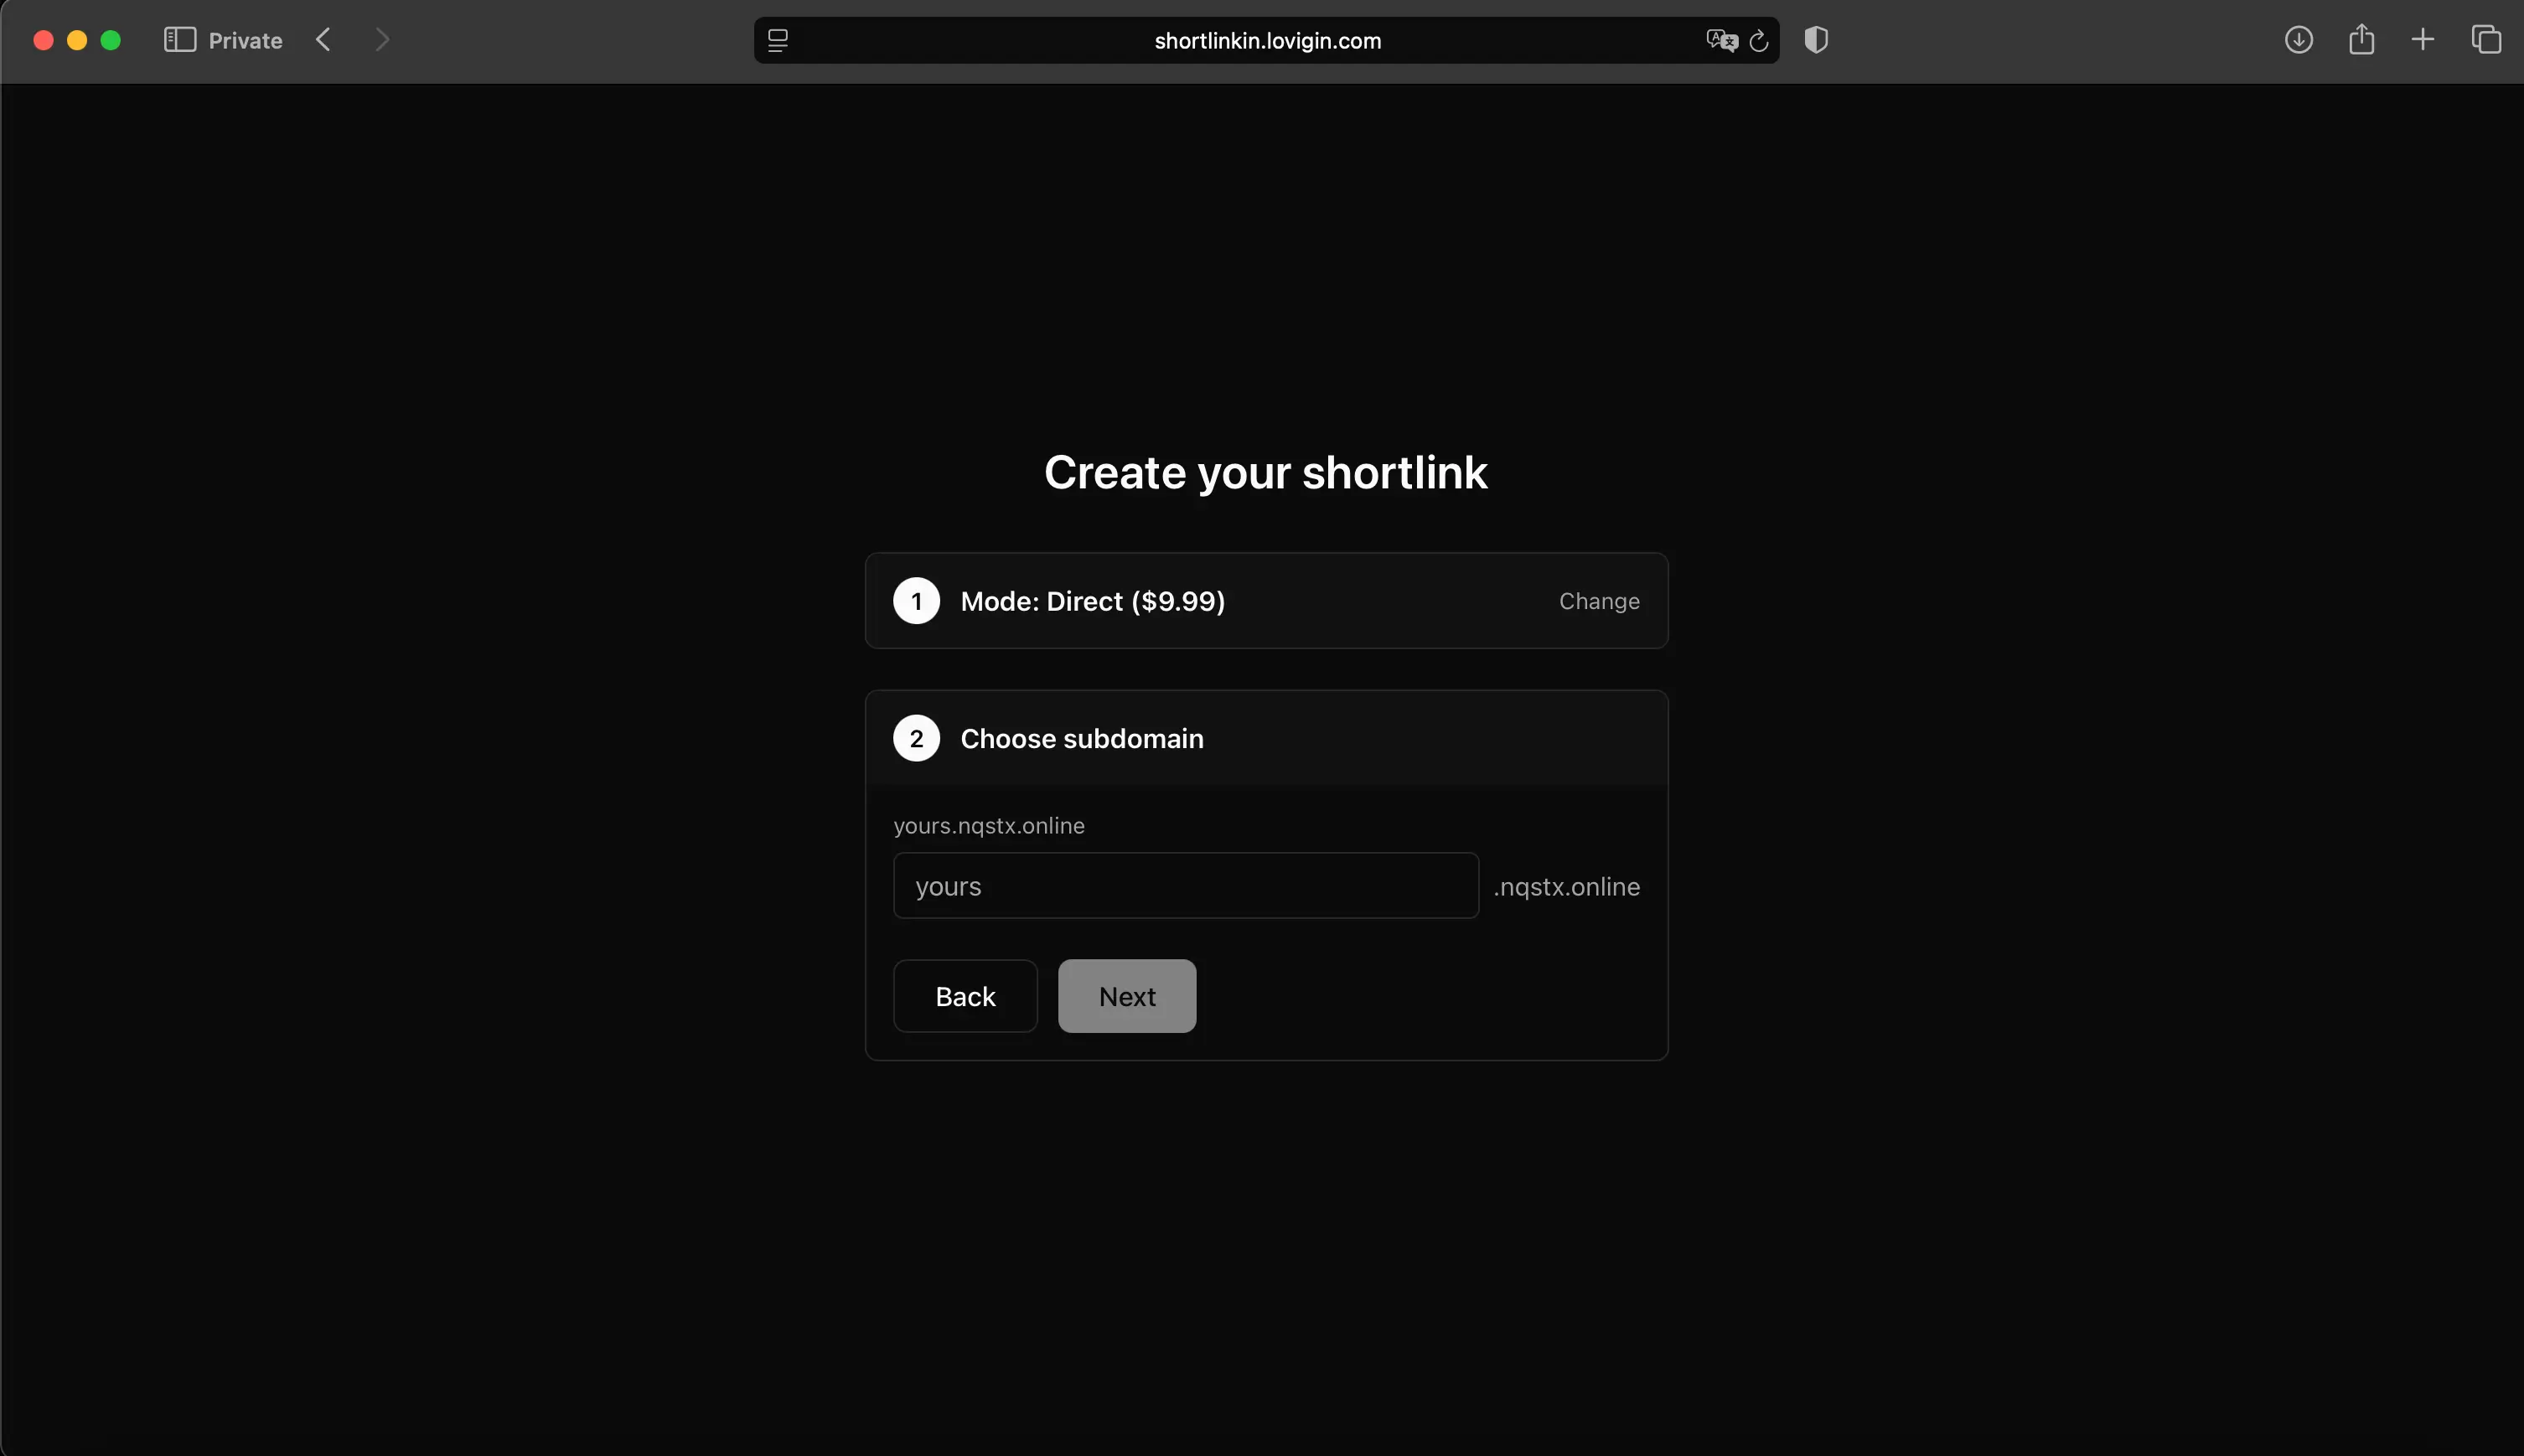The image size is (2524, 1456).
Task: Focus the subdomain input field
Action: 1184,885
